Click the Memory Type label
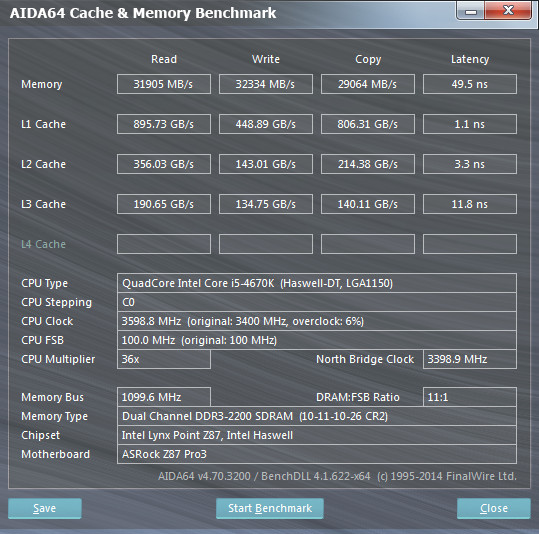Screen dimensions: 539x534 click(x=54, y=416)
